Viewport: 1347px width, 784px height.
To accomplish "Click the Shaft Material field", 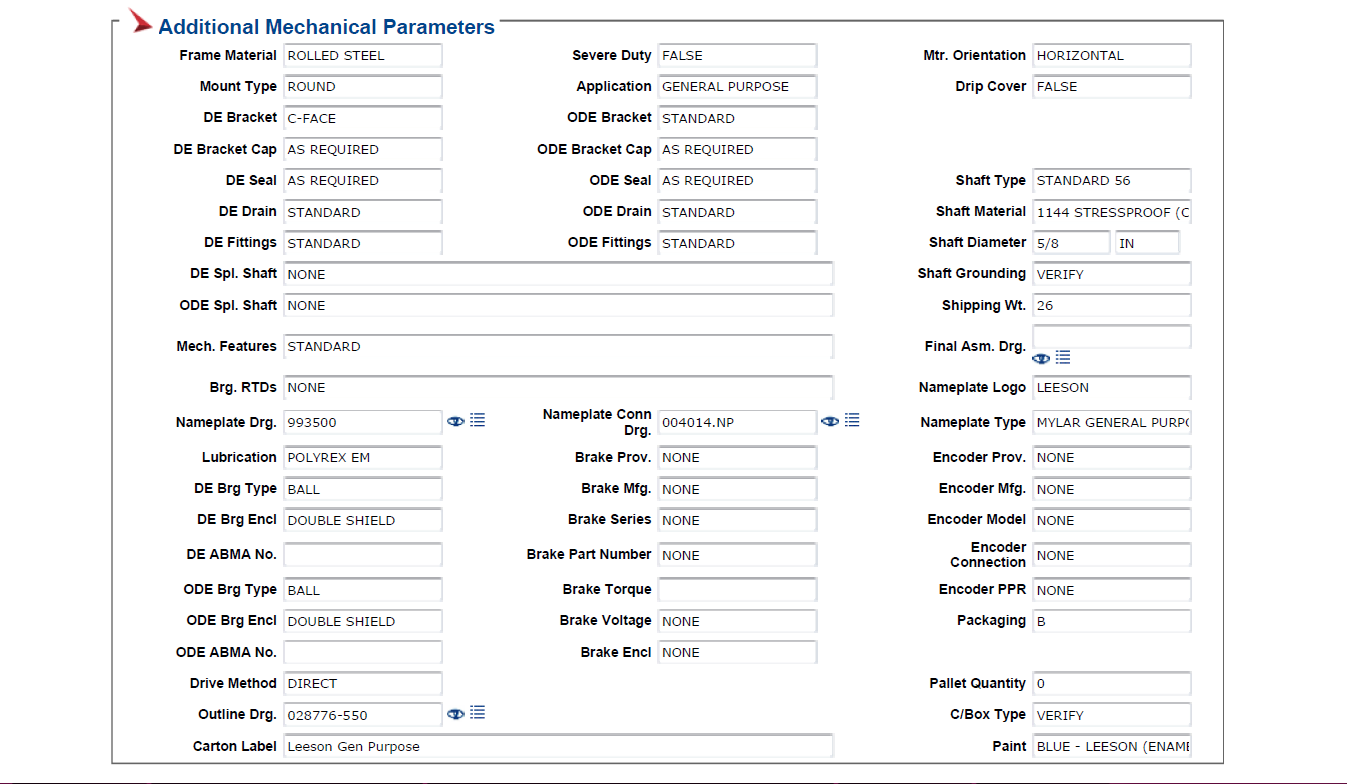I will (1112, 212).
